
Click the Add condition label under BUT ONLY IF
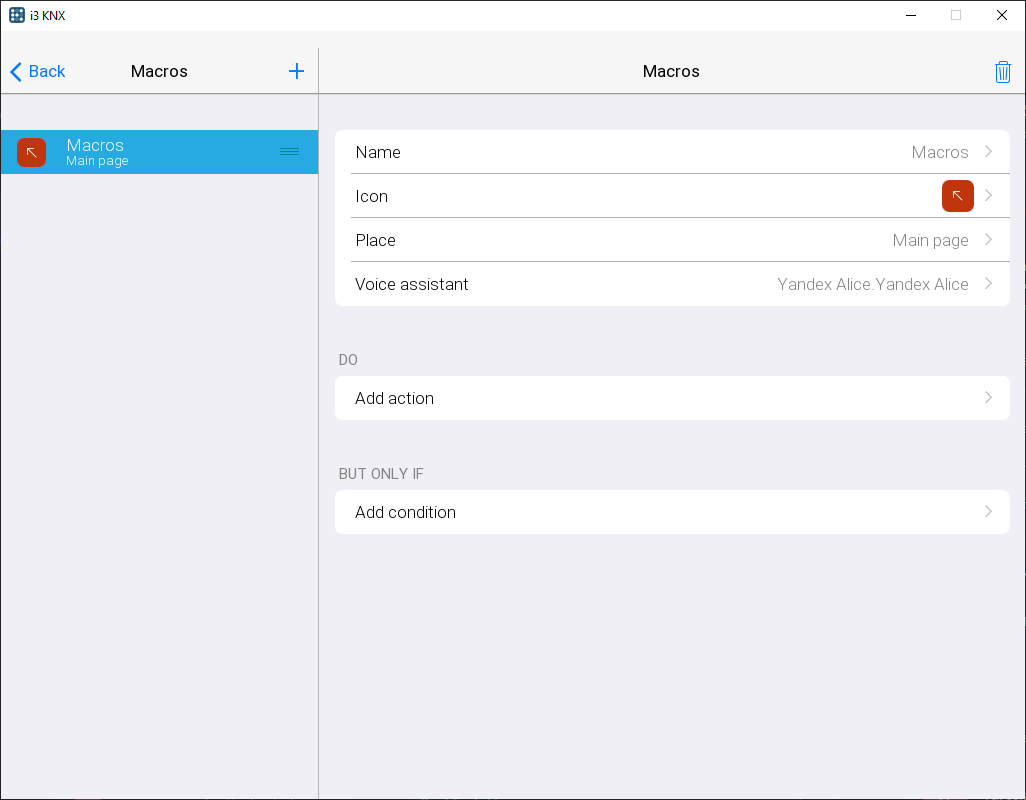point(405,512)
